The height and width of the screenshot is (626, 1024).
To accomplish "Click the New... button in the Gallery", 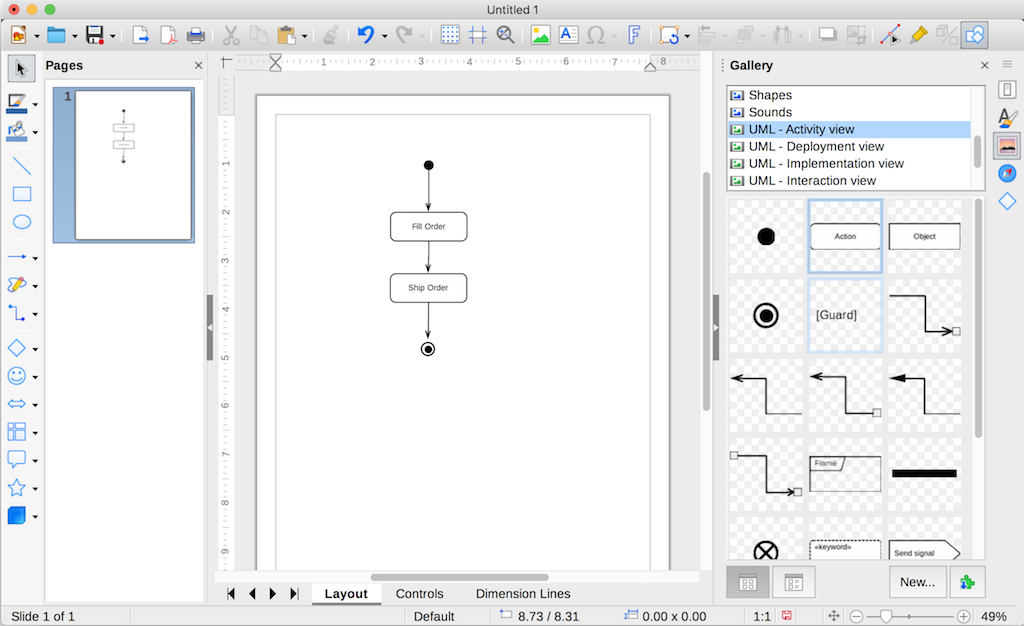I will coord(917,581).
